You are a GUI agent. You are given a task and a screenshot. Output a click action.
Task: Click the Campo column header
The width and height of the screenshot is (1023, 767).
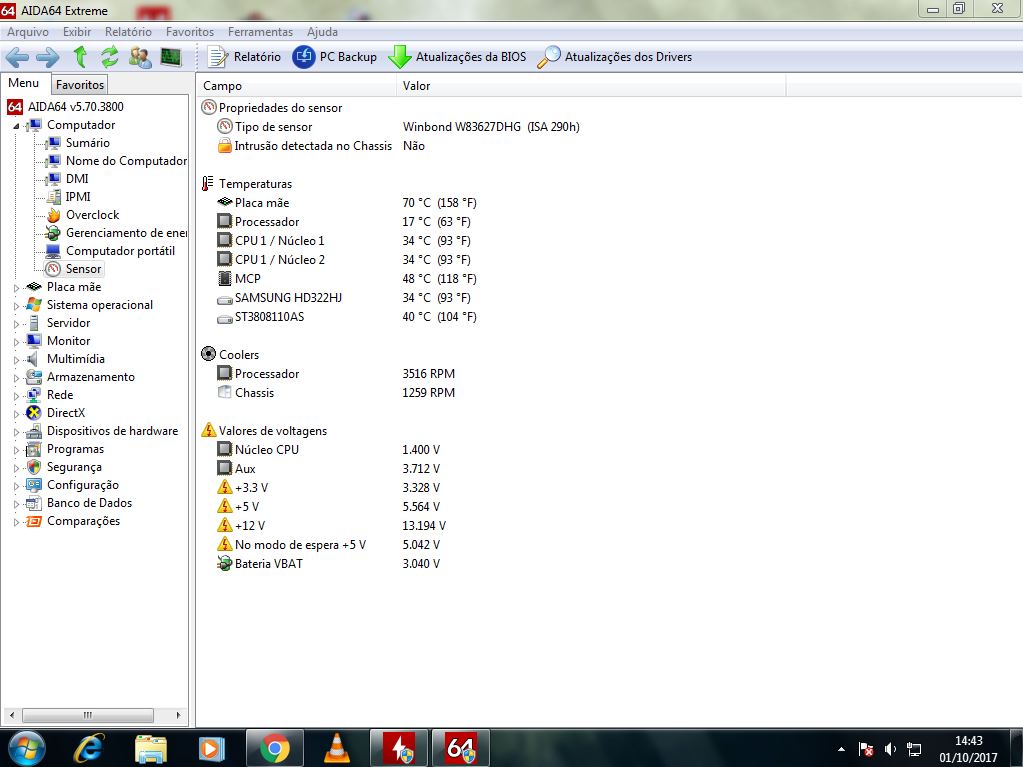pos(296,85)
